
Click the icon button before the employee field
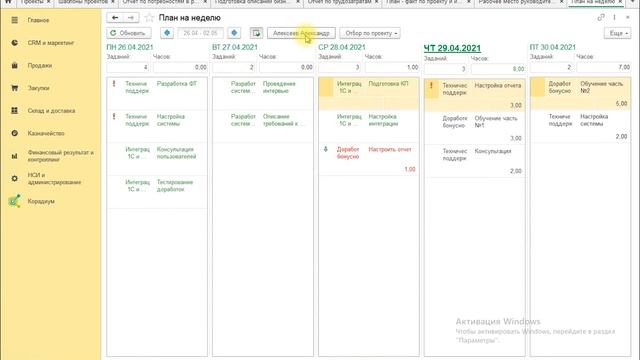[256, 33]
